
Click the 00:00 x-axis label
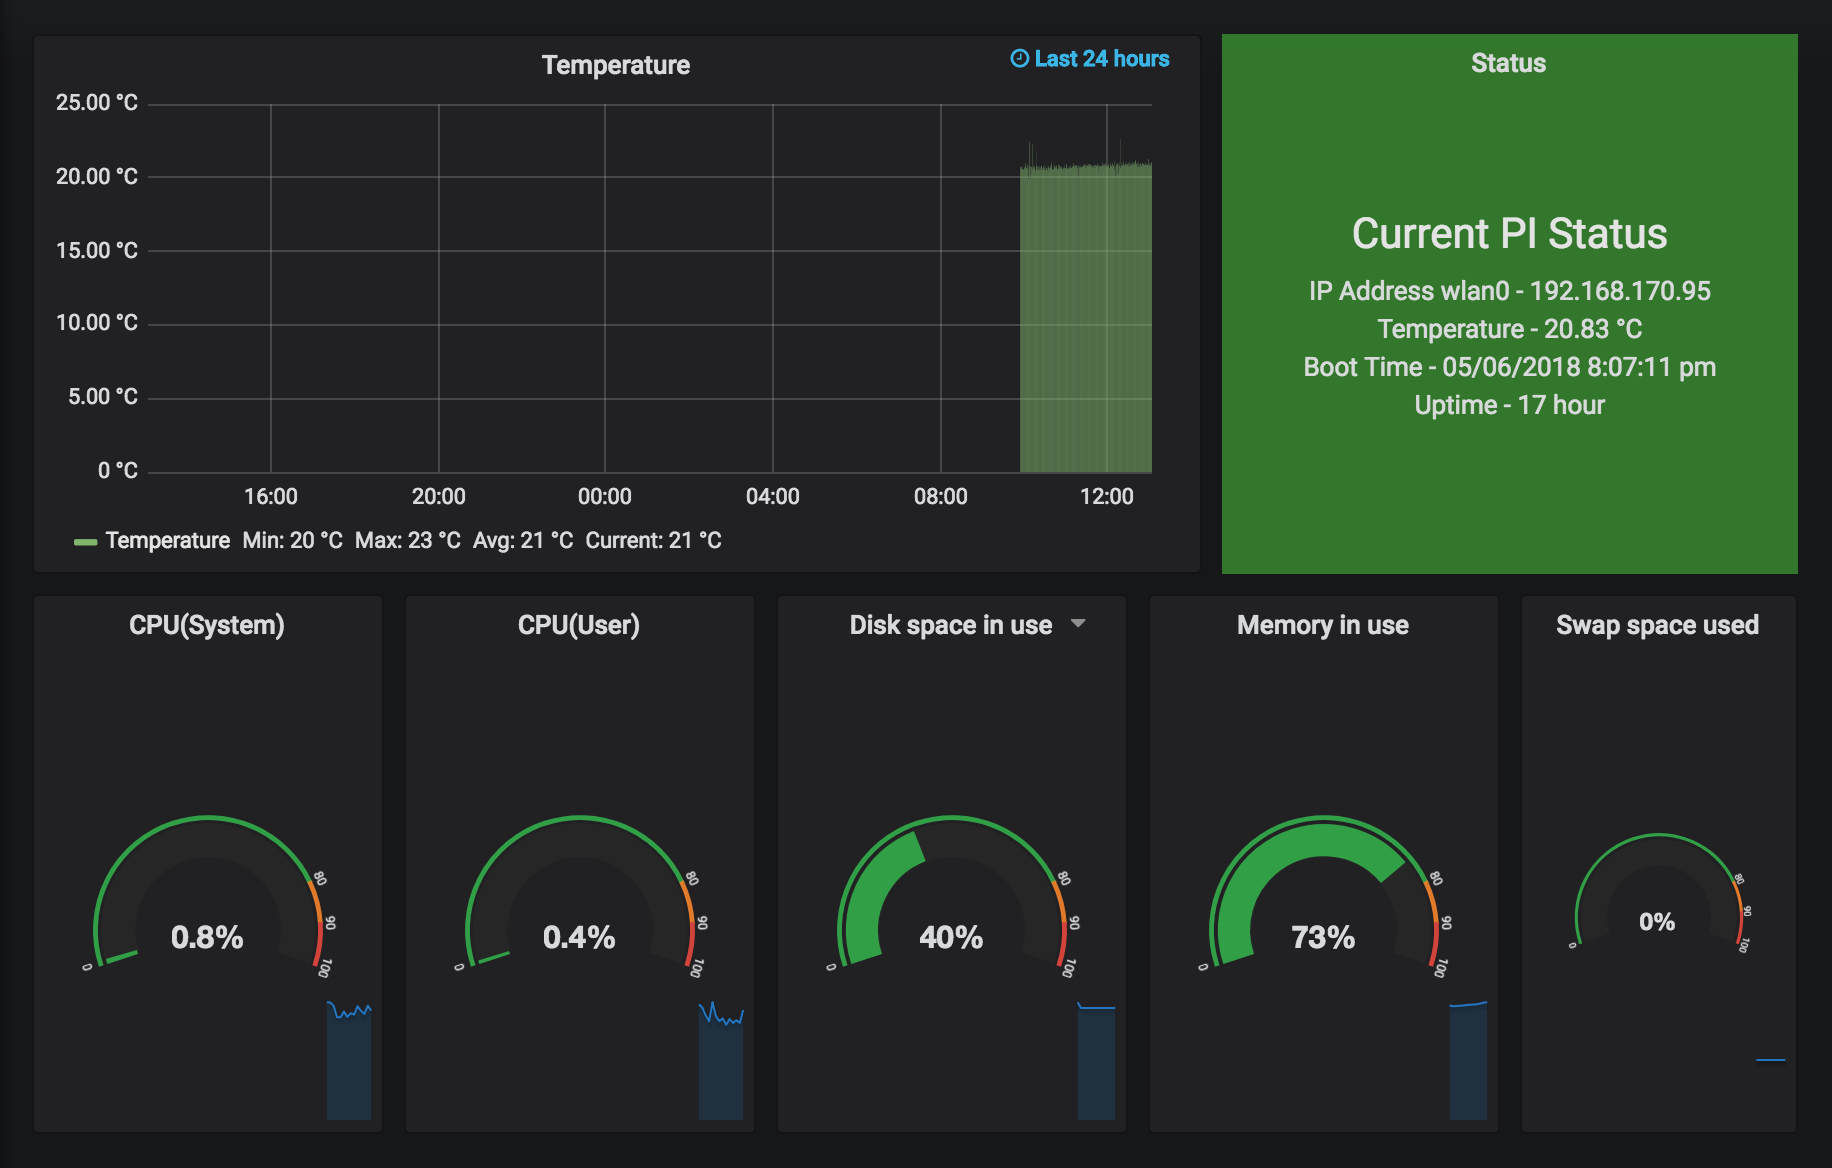click(x=605, y=497)
